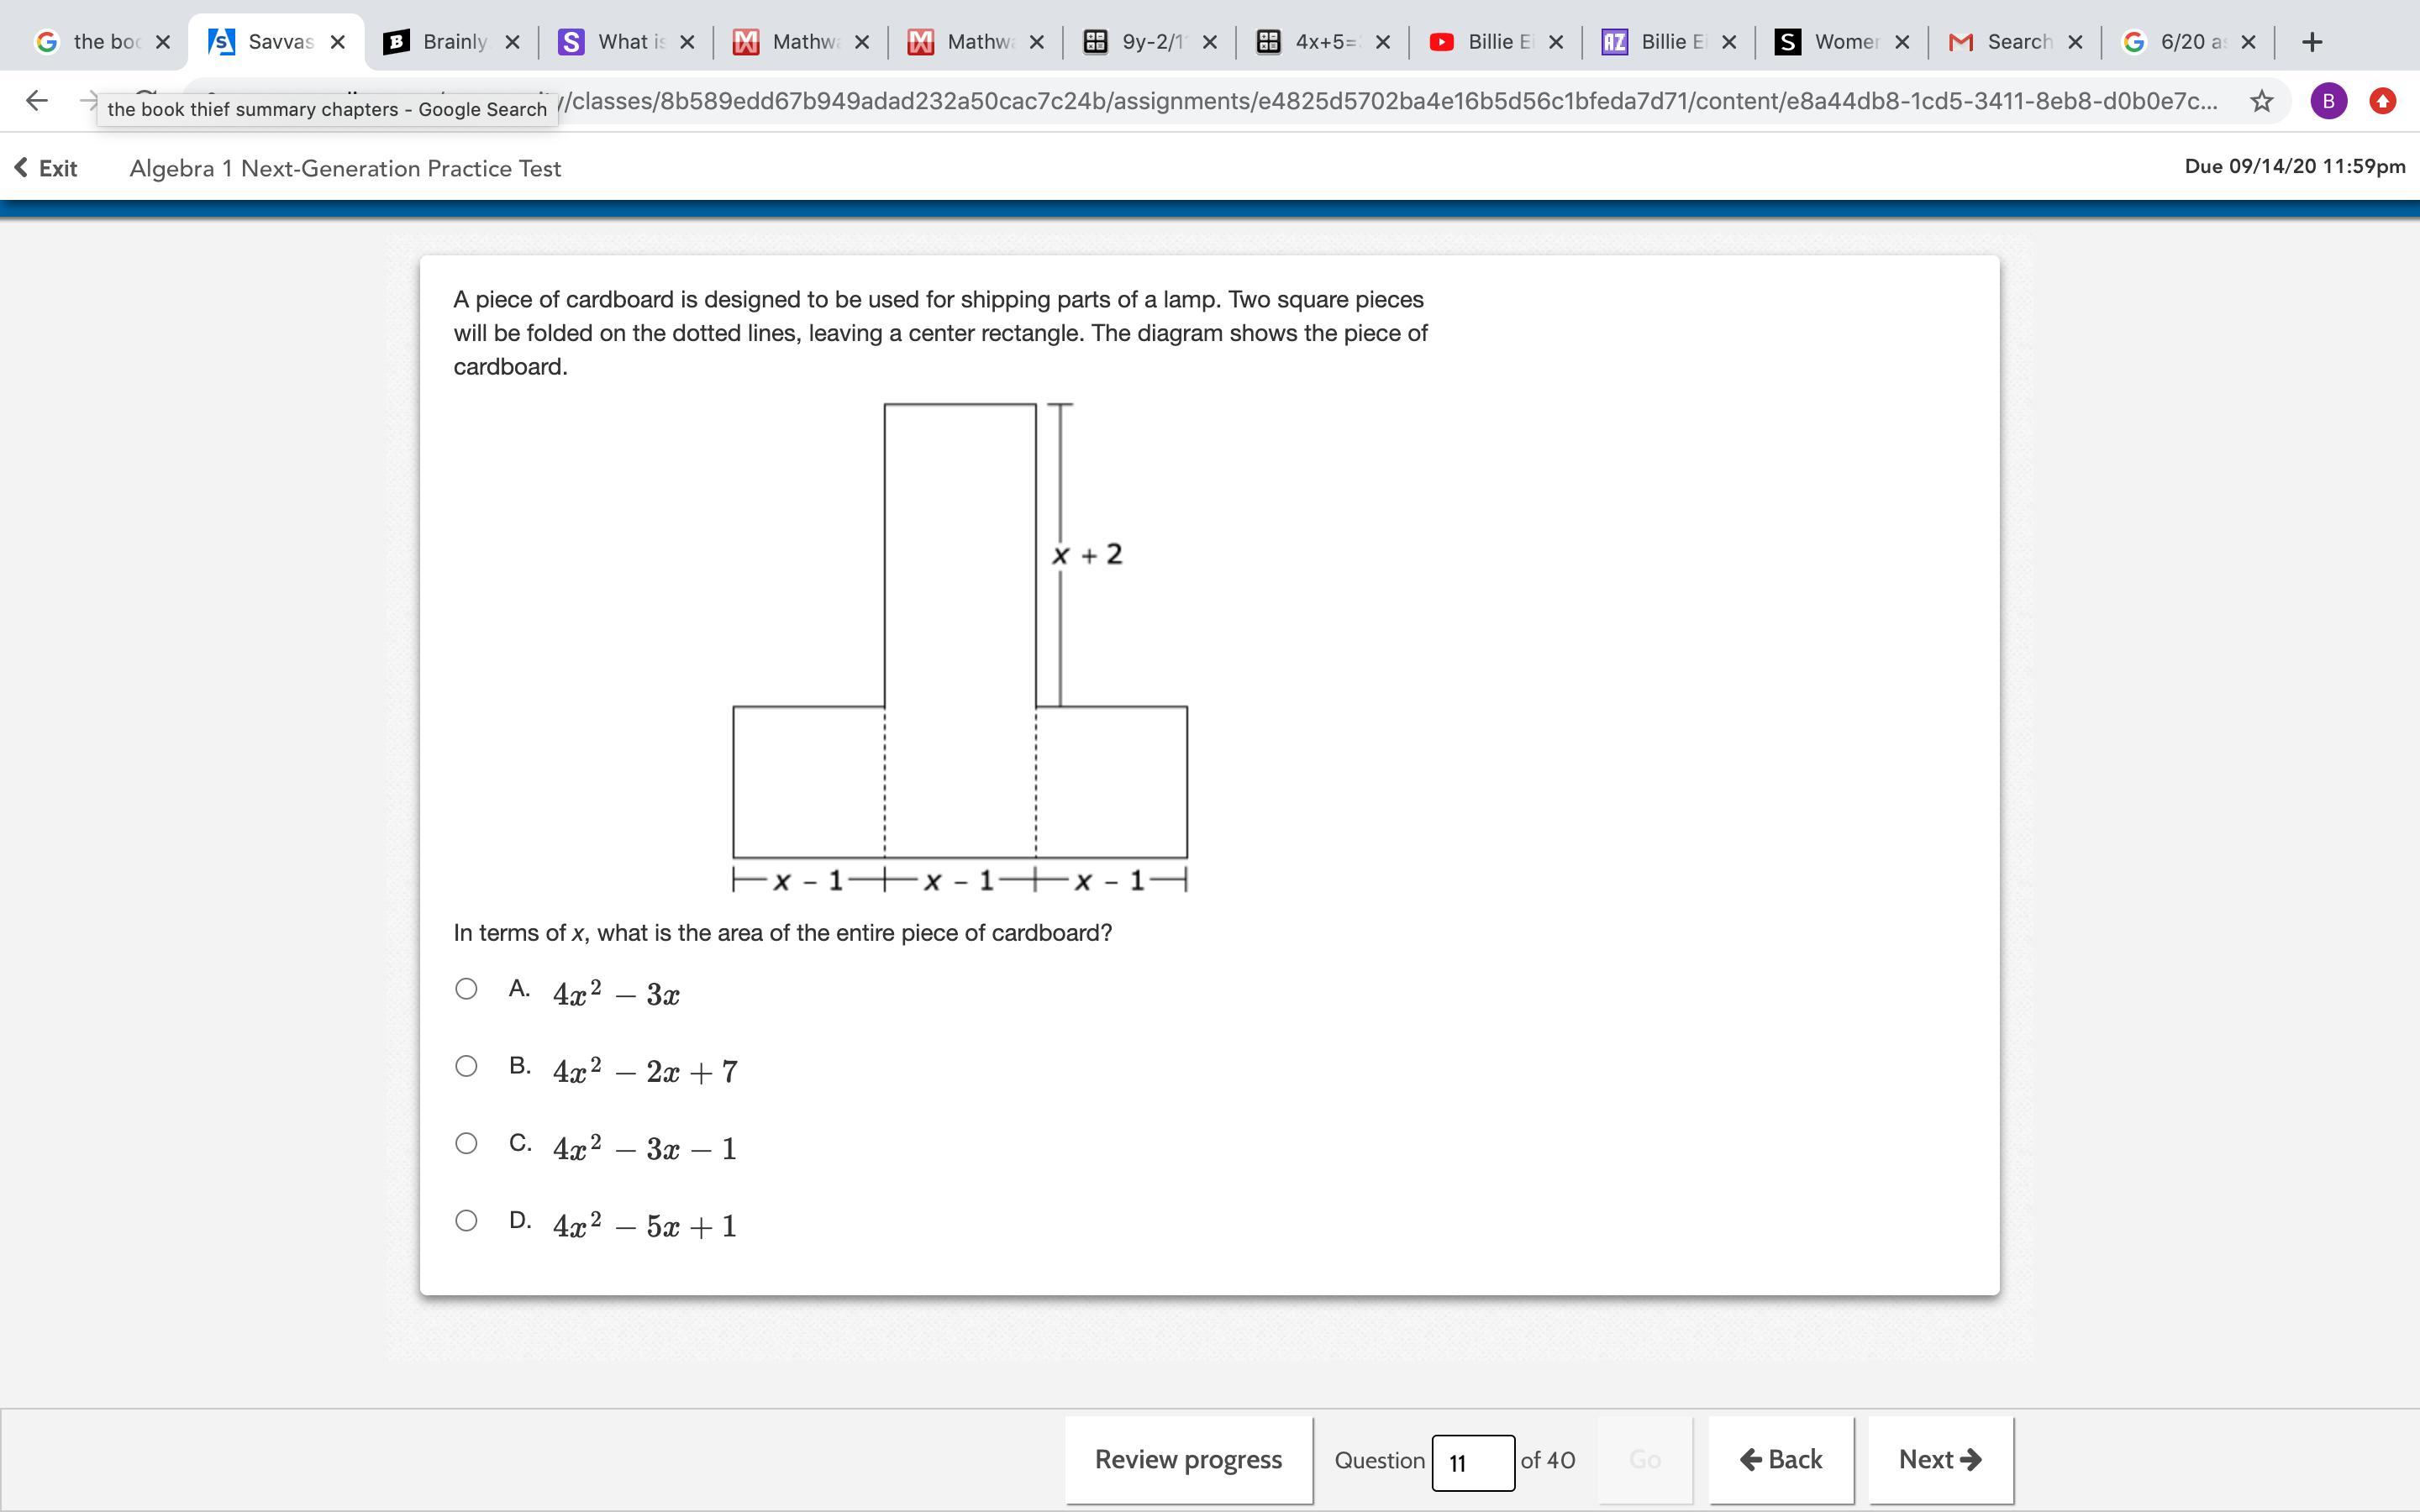Open a new tab with plus icon

[x=2312, y=42]
